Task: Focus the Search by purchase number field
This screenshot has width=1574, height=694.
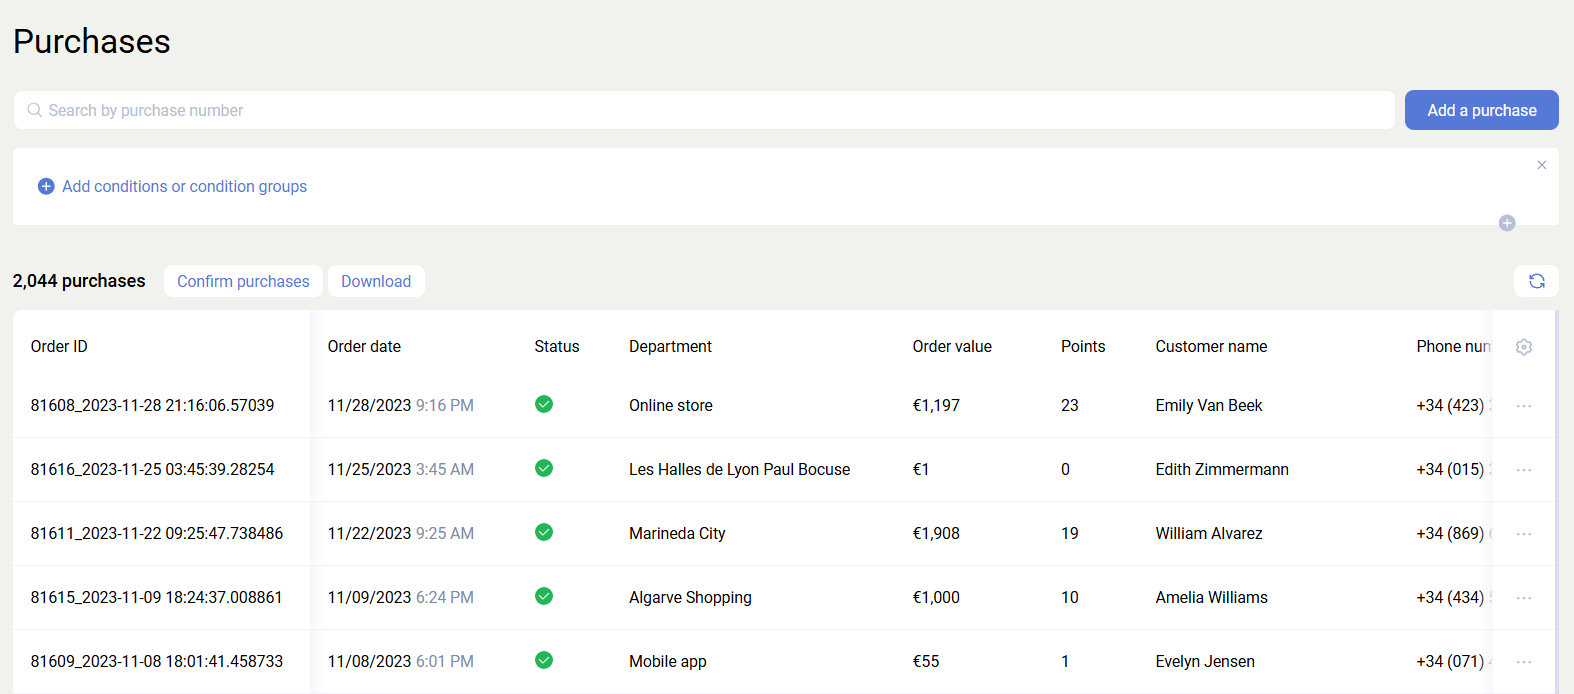Action: [x=700, y=110]
